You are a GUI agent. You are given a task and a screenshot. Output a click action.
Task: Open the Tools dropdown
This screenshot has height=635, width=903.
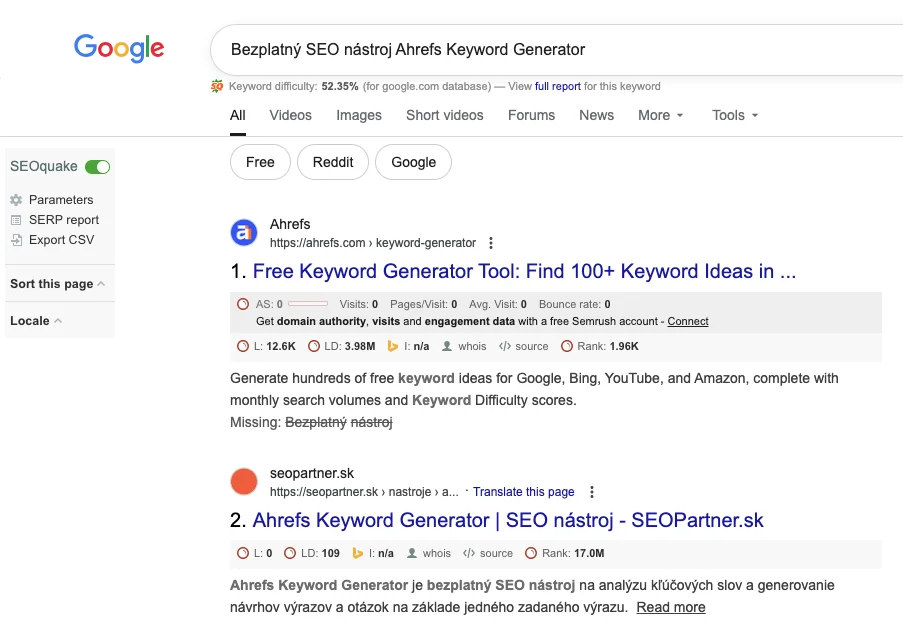(735, 115)
